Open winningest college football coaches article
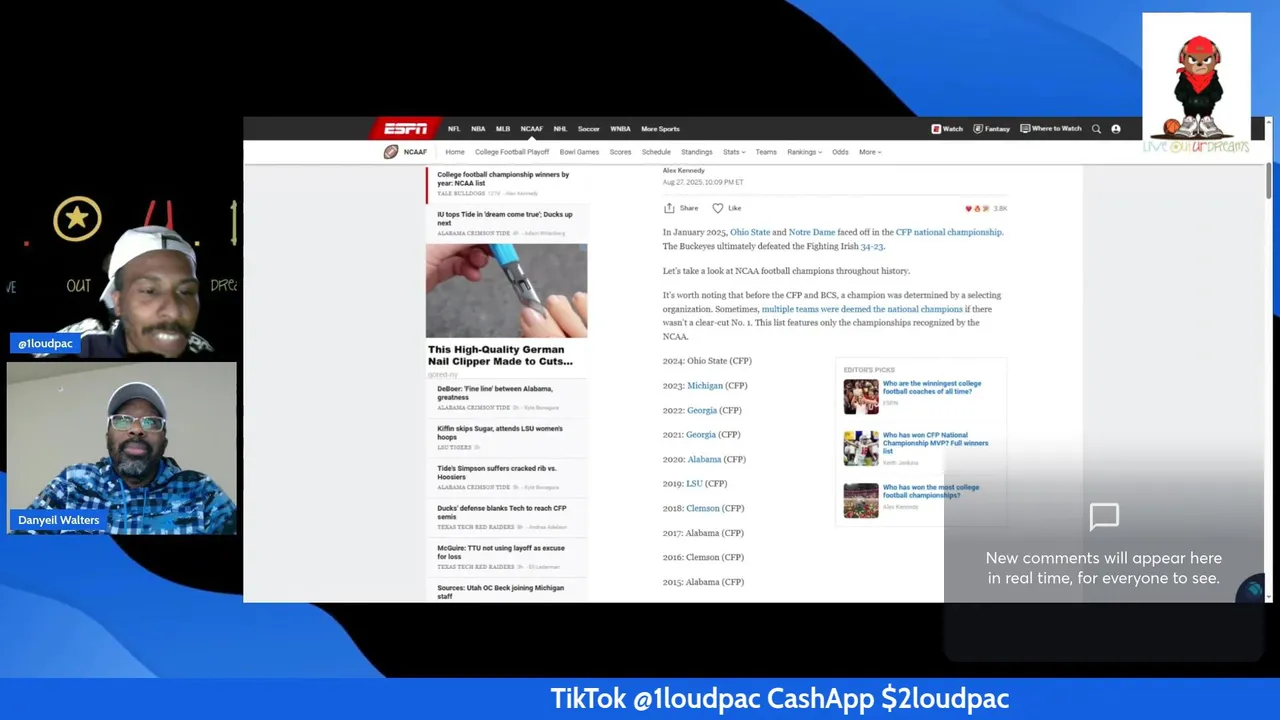 coord(932,387)
